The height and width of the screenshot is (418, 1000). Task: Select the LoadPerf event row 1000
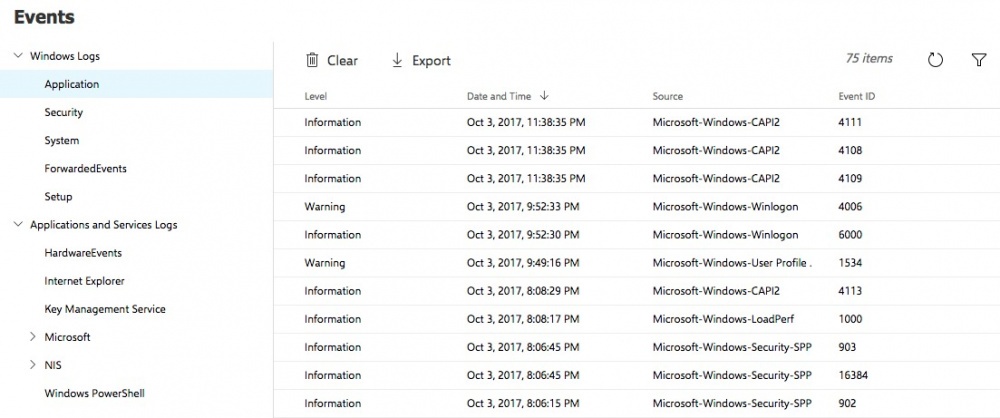(x=600, y=319)
